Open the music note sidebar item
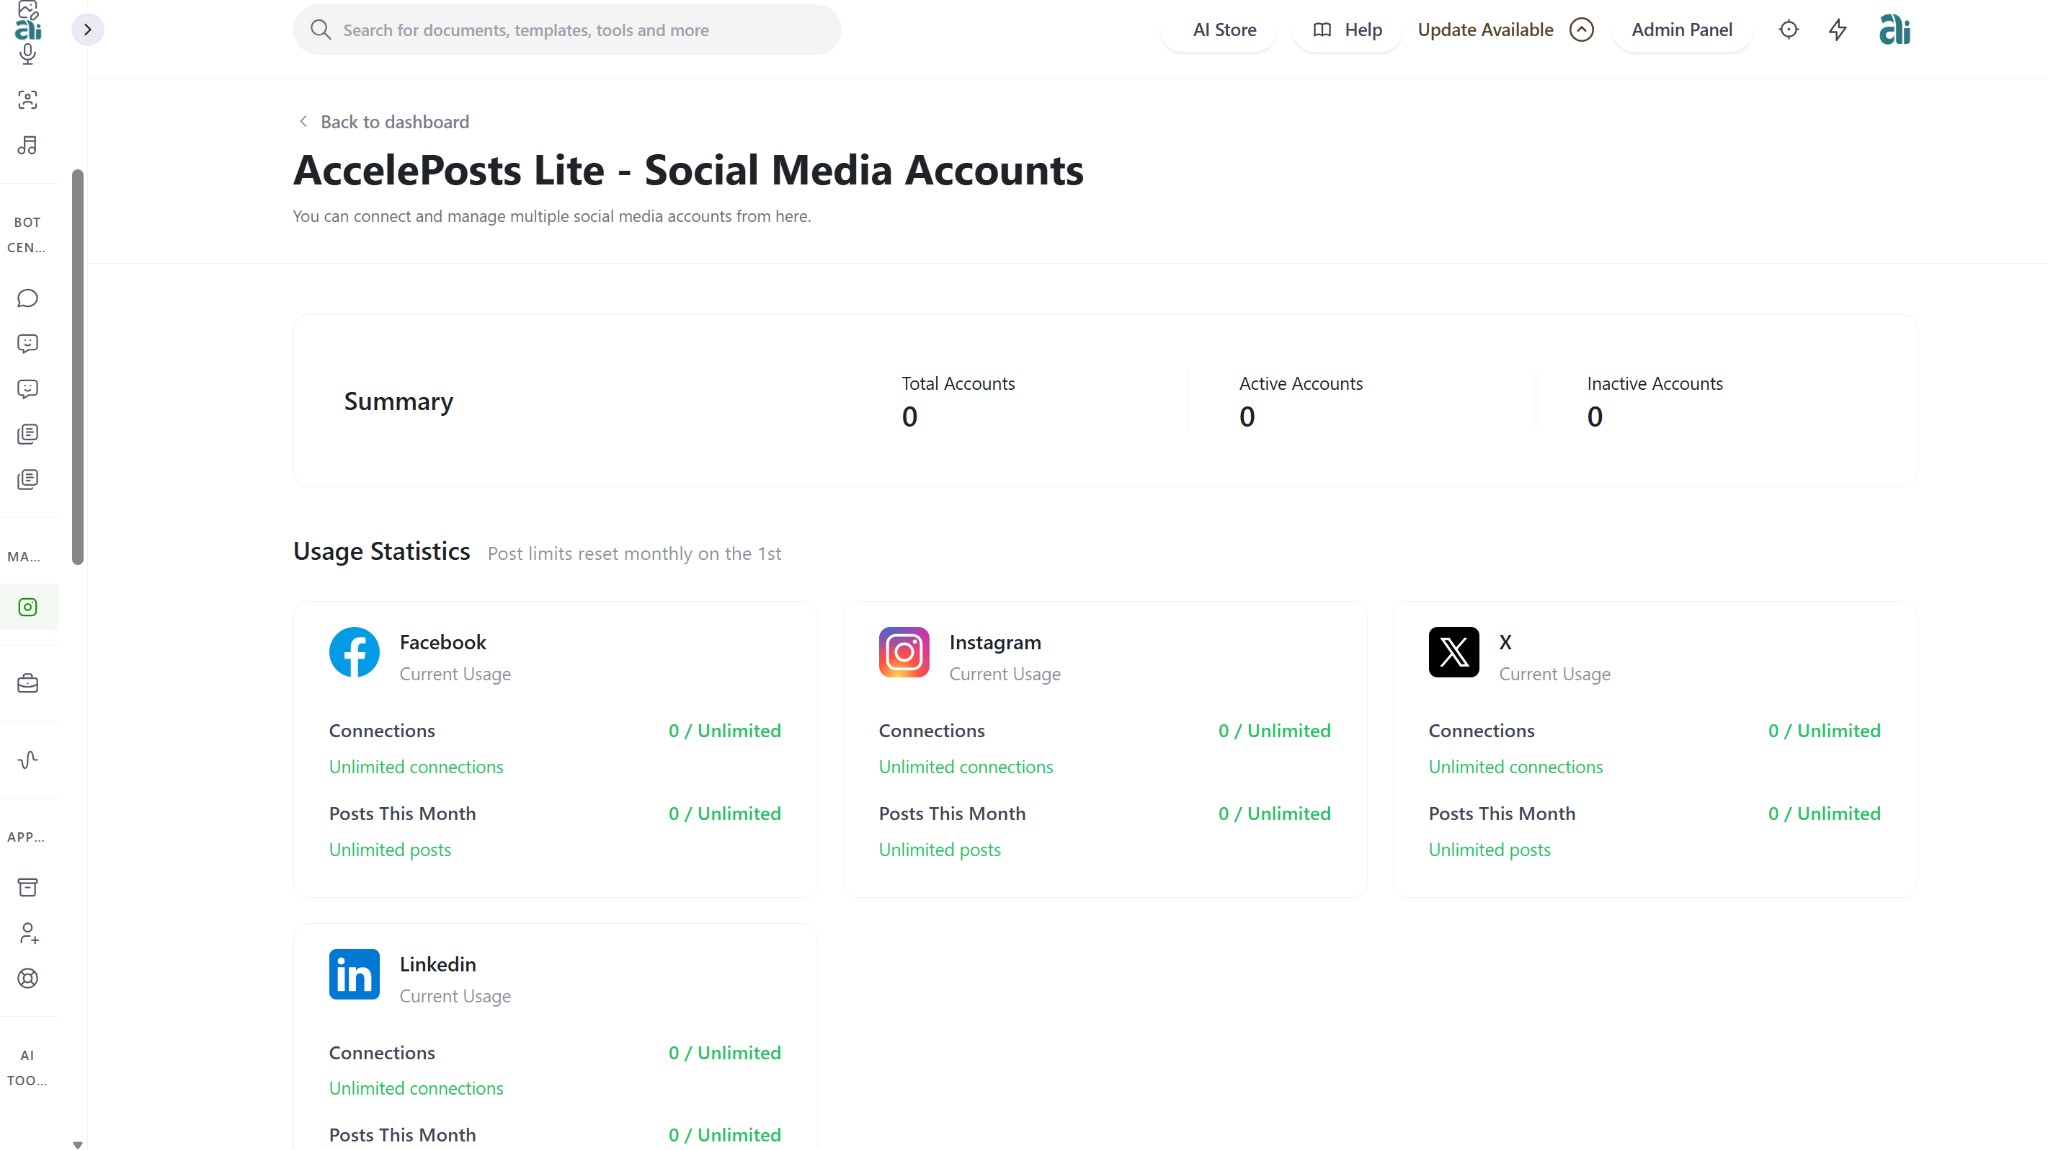Viewport: 2048px width, 1150px height. click(27, 146)
